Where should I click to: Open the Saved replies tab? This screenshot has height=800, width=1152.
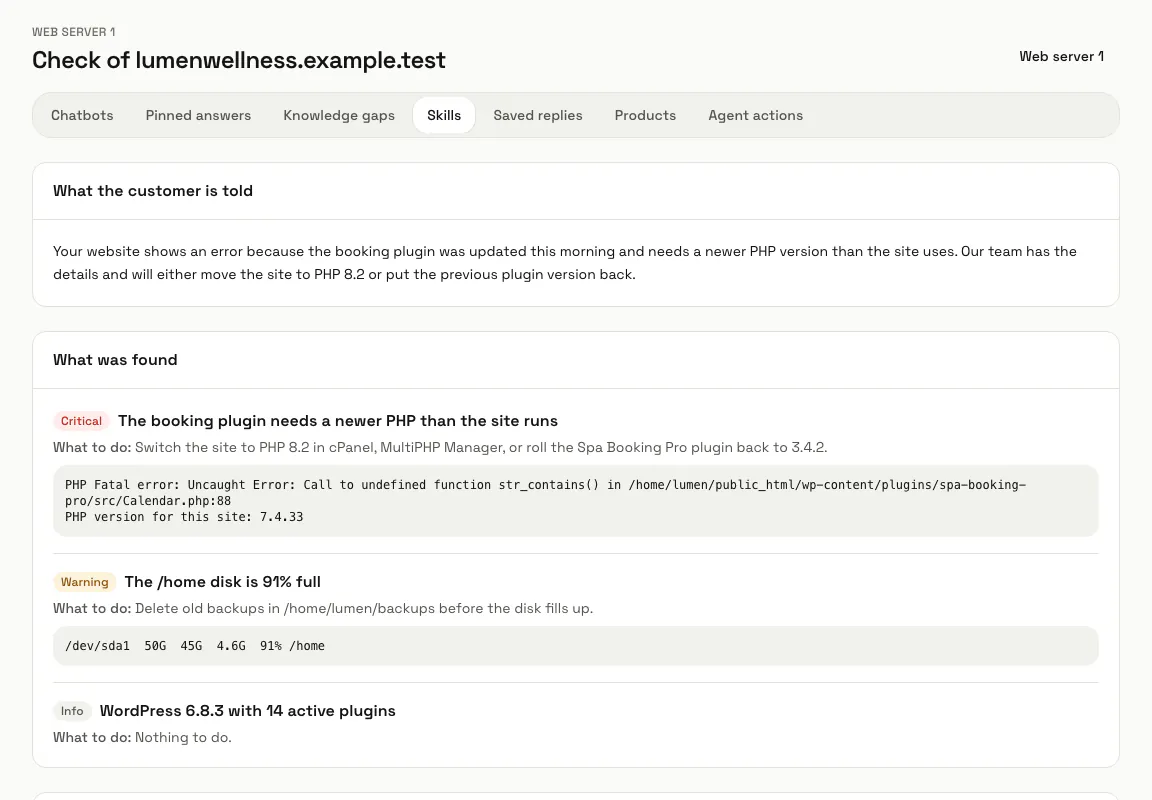[x=538, y=115]
